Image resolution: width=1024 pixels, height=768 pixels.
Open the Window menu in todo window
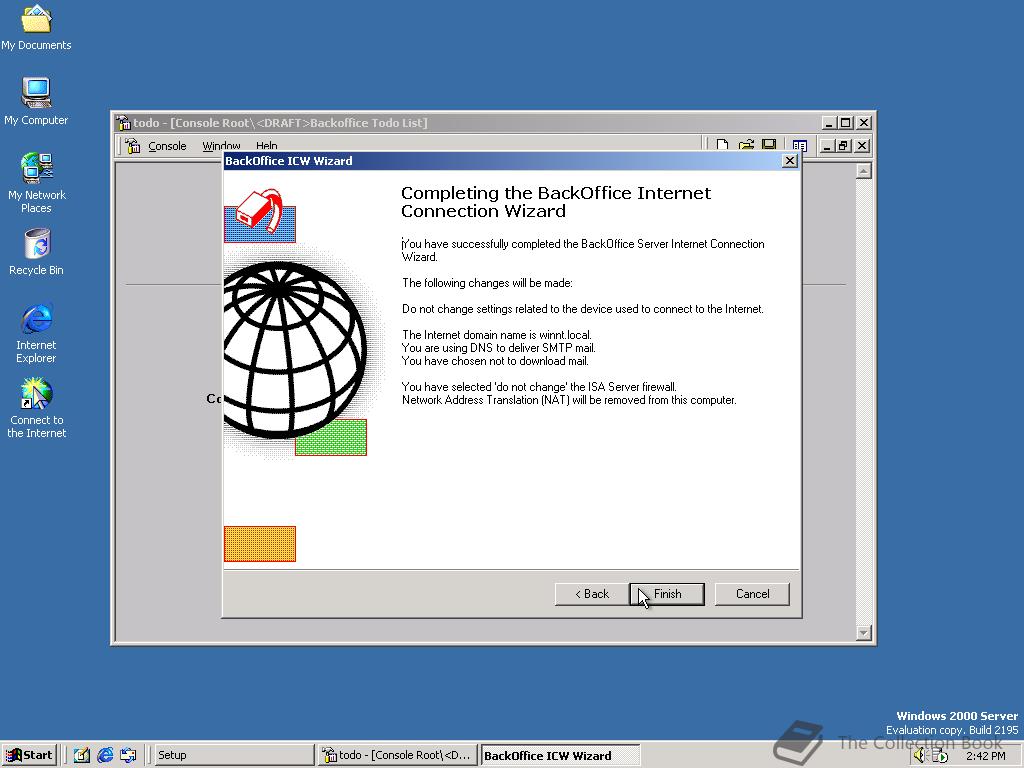(221, 146)
